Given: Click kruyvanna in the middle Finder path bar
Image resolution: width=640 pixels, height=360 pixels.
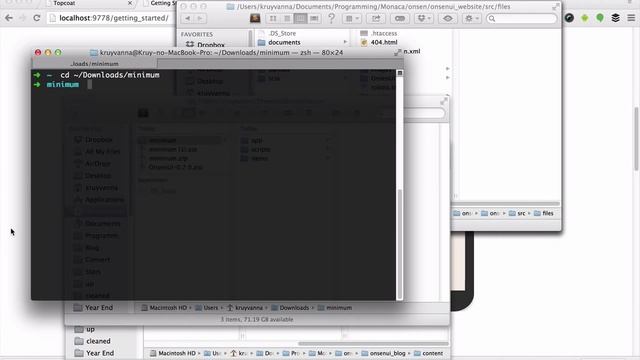Looking at the screenshot, I should point(245,308).
